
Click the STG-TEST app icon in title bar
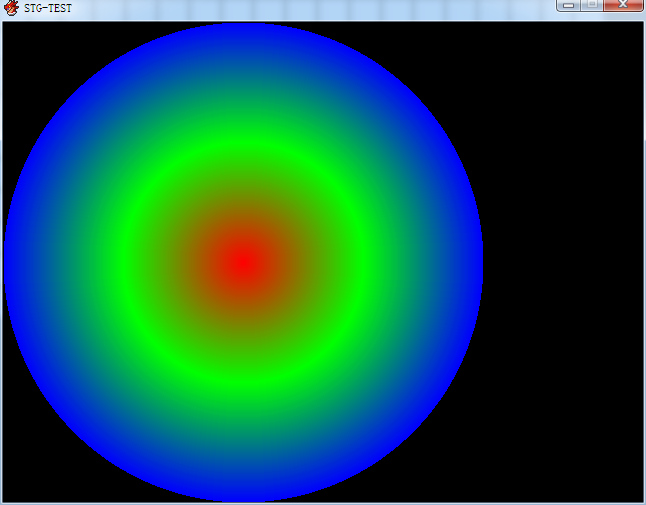click(11, 8)
